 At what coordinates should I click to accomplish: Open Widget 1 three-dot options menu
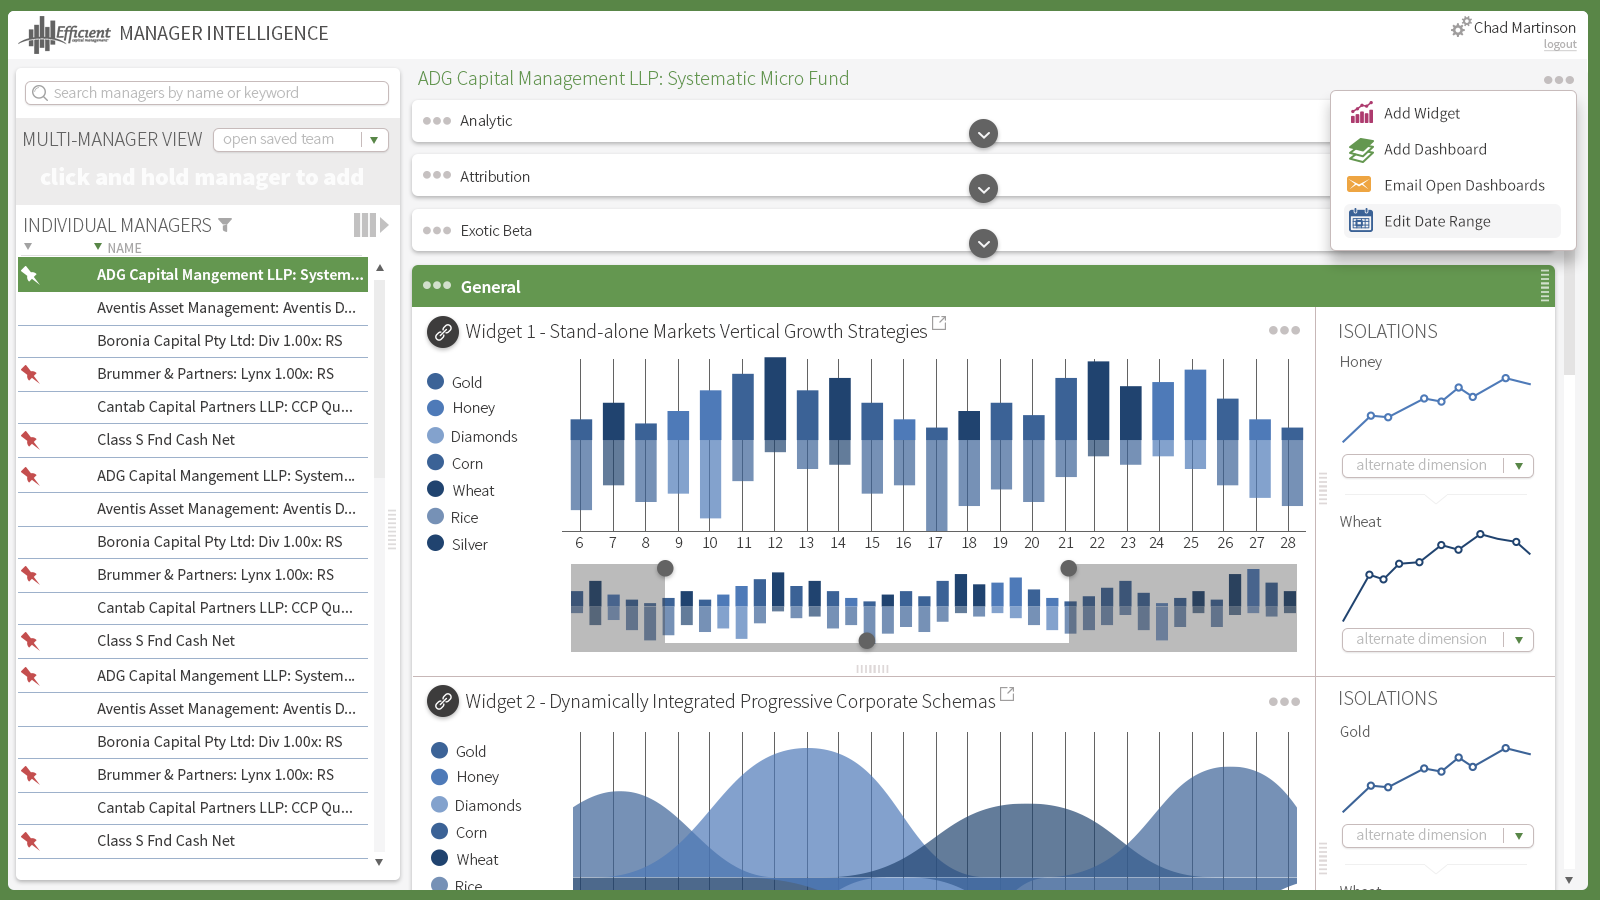point(1284,330)
